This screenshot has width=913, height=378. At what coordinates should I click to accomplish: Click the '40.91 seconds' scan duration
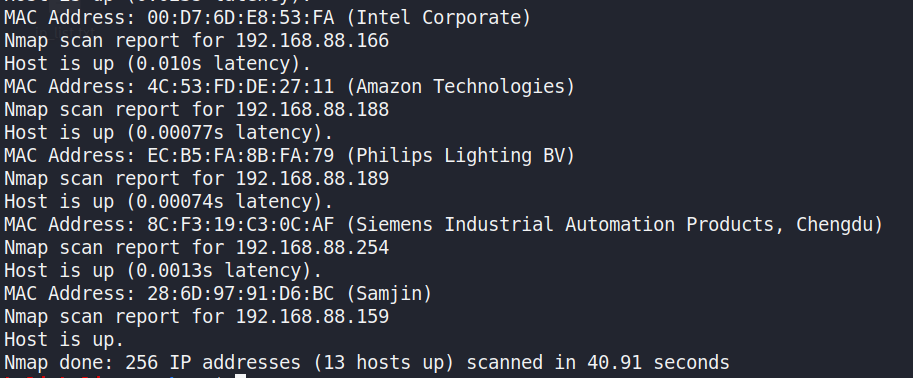coord(659,362)
